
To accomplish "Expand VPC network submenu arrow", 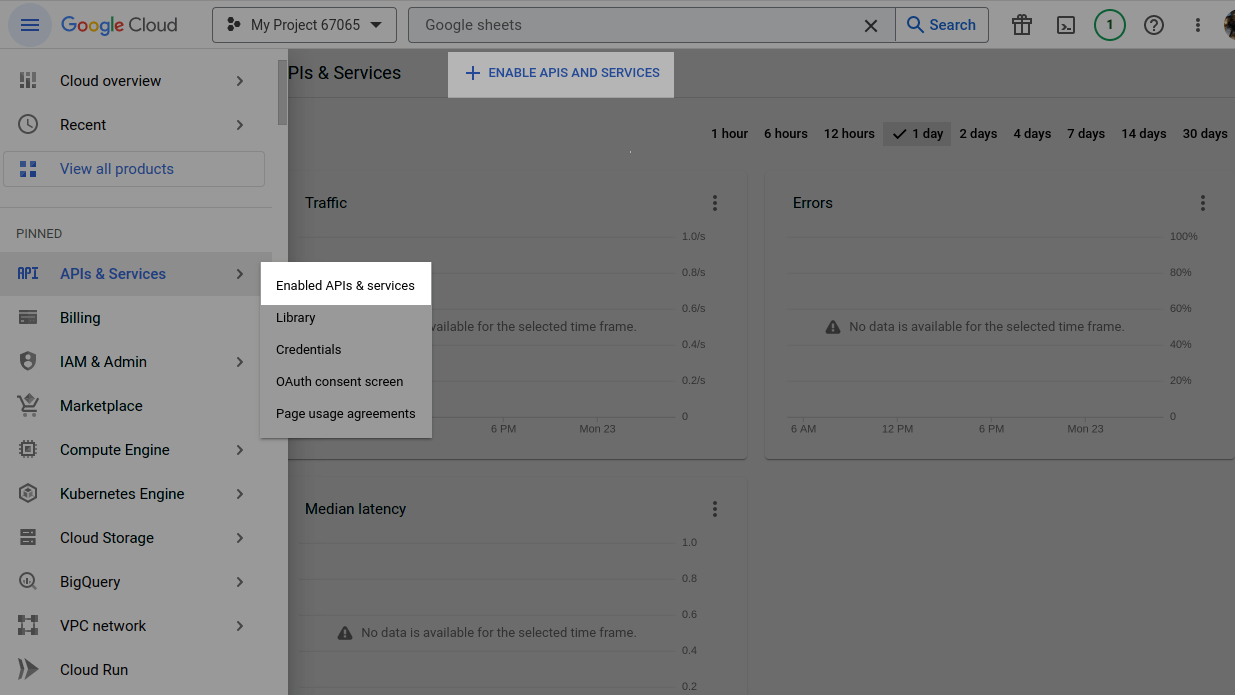I will [x=240, y=626].
